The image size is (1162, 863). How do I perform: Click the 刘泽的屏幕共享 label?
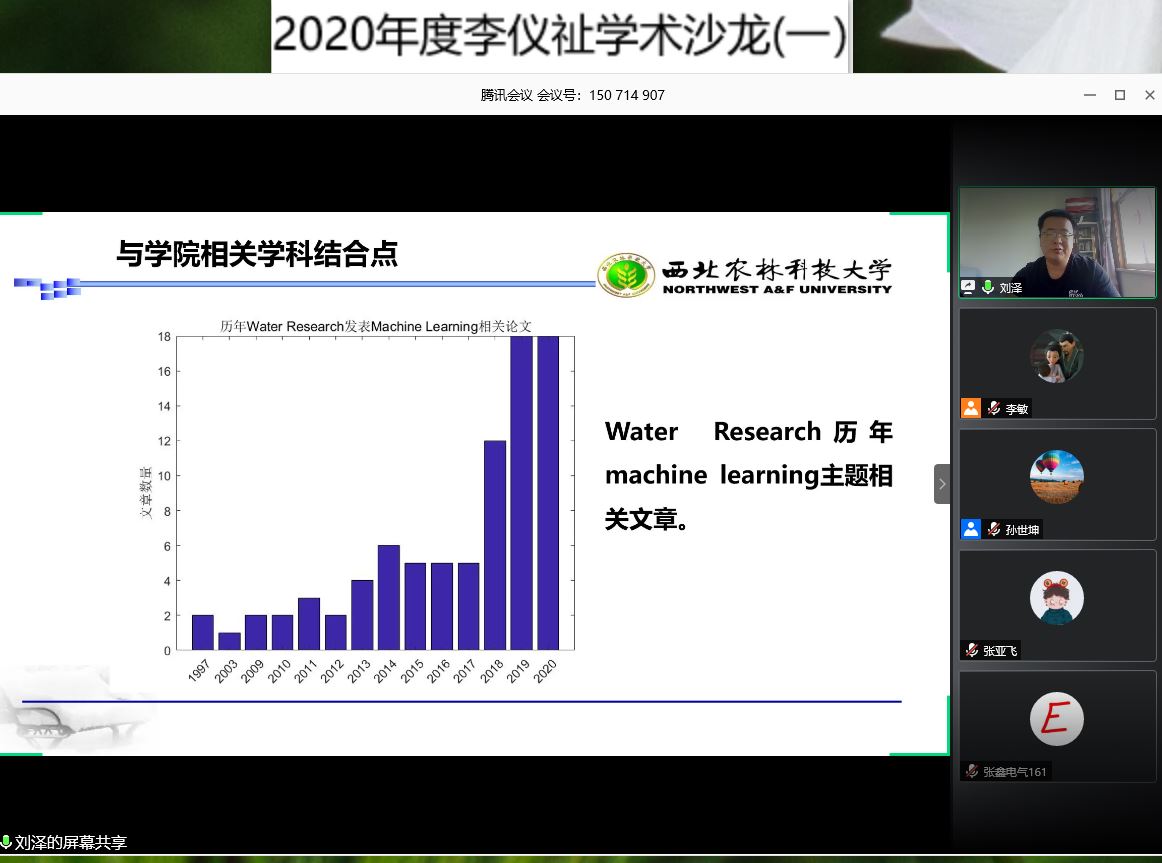71,843
